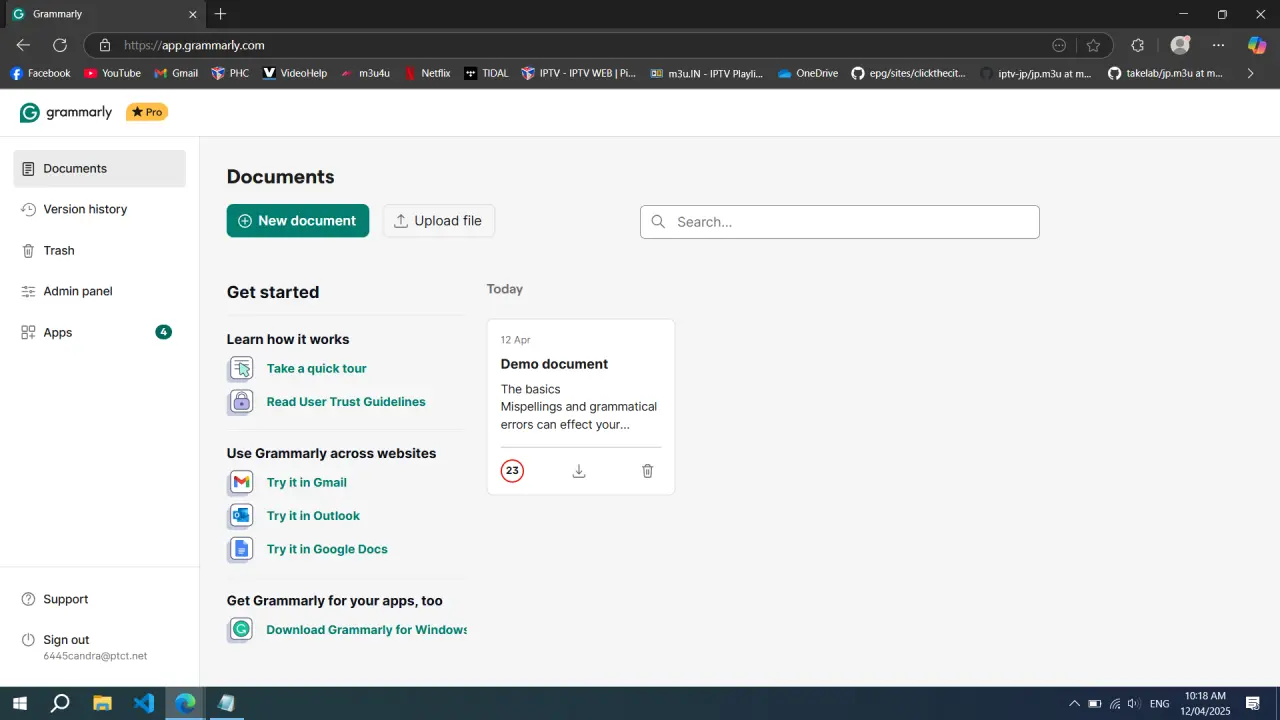
Task: Open the VideoHelp bookmark
Action: pos(295,73)
